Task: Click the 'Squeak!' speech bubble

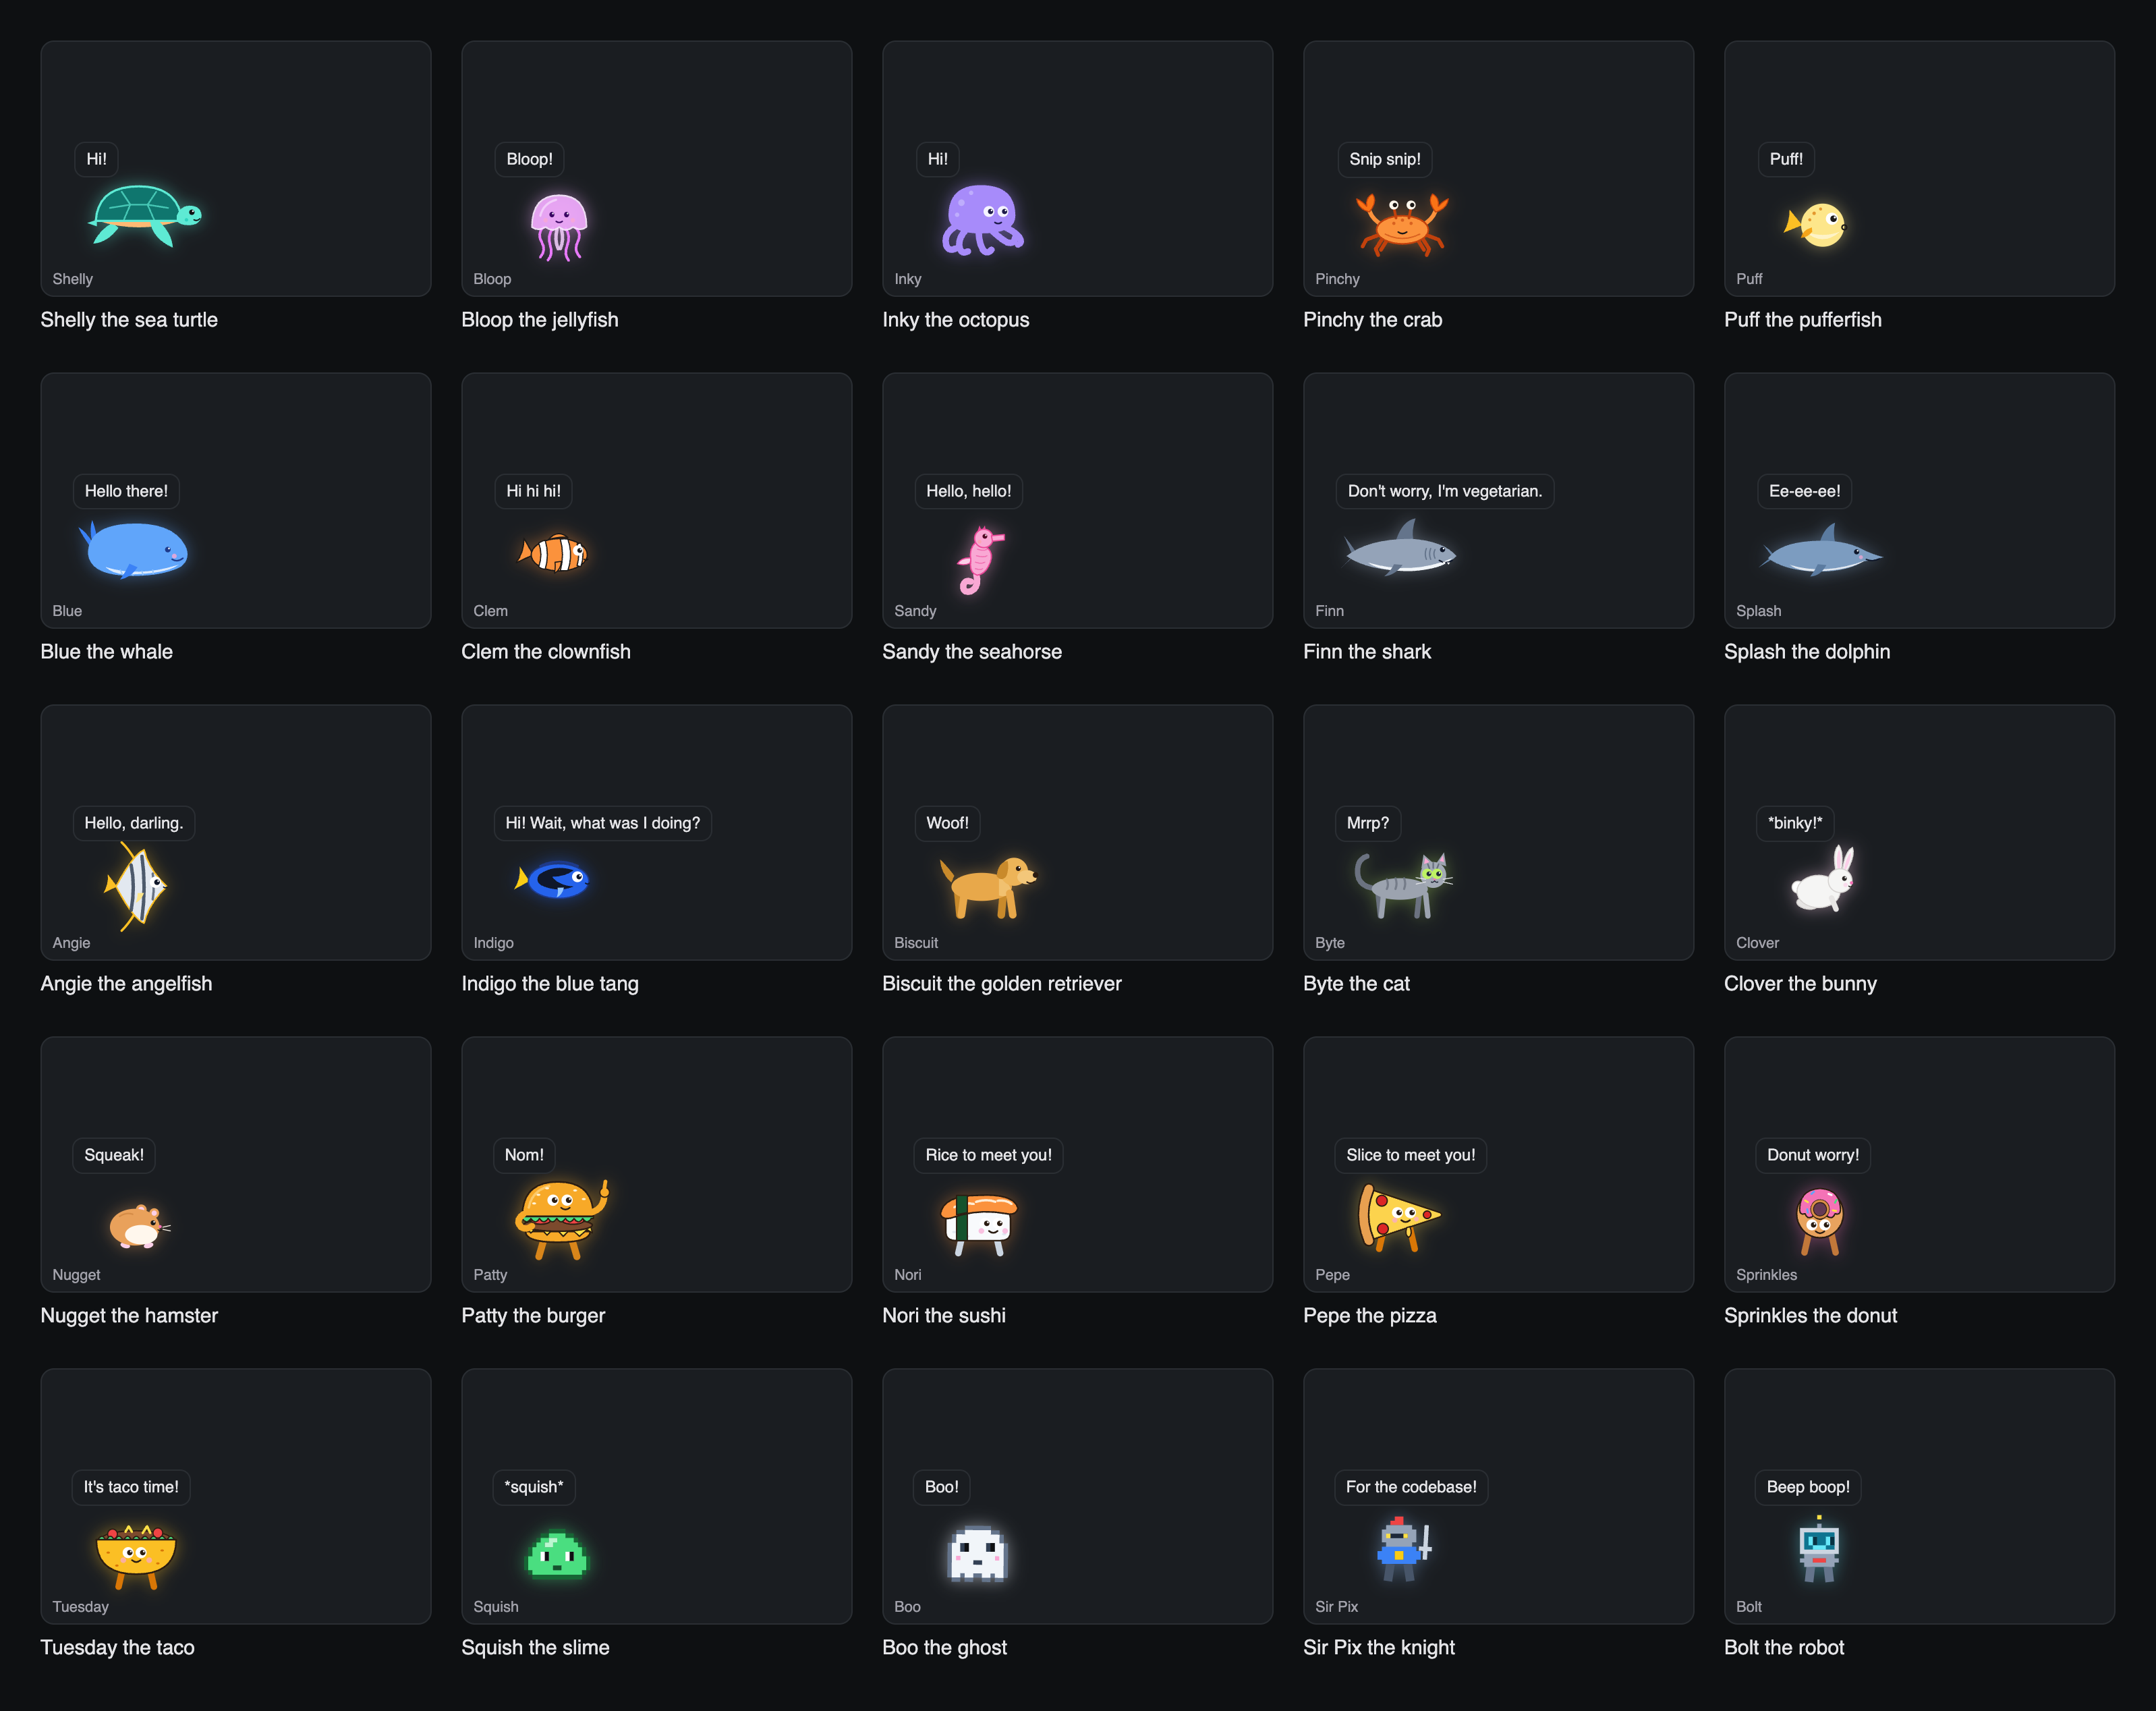Action: (114, 1155)
